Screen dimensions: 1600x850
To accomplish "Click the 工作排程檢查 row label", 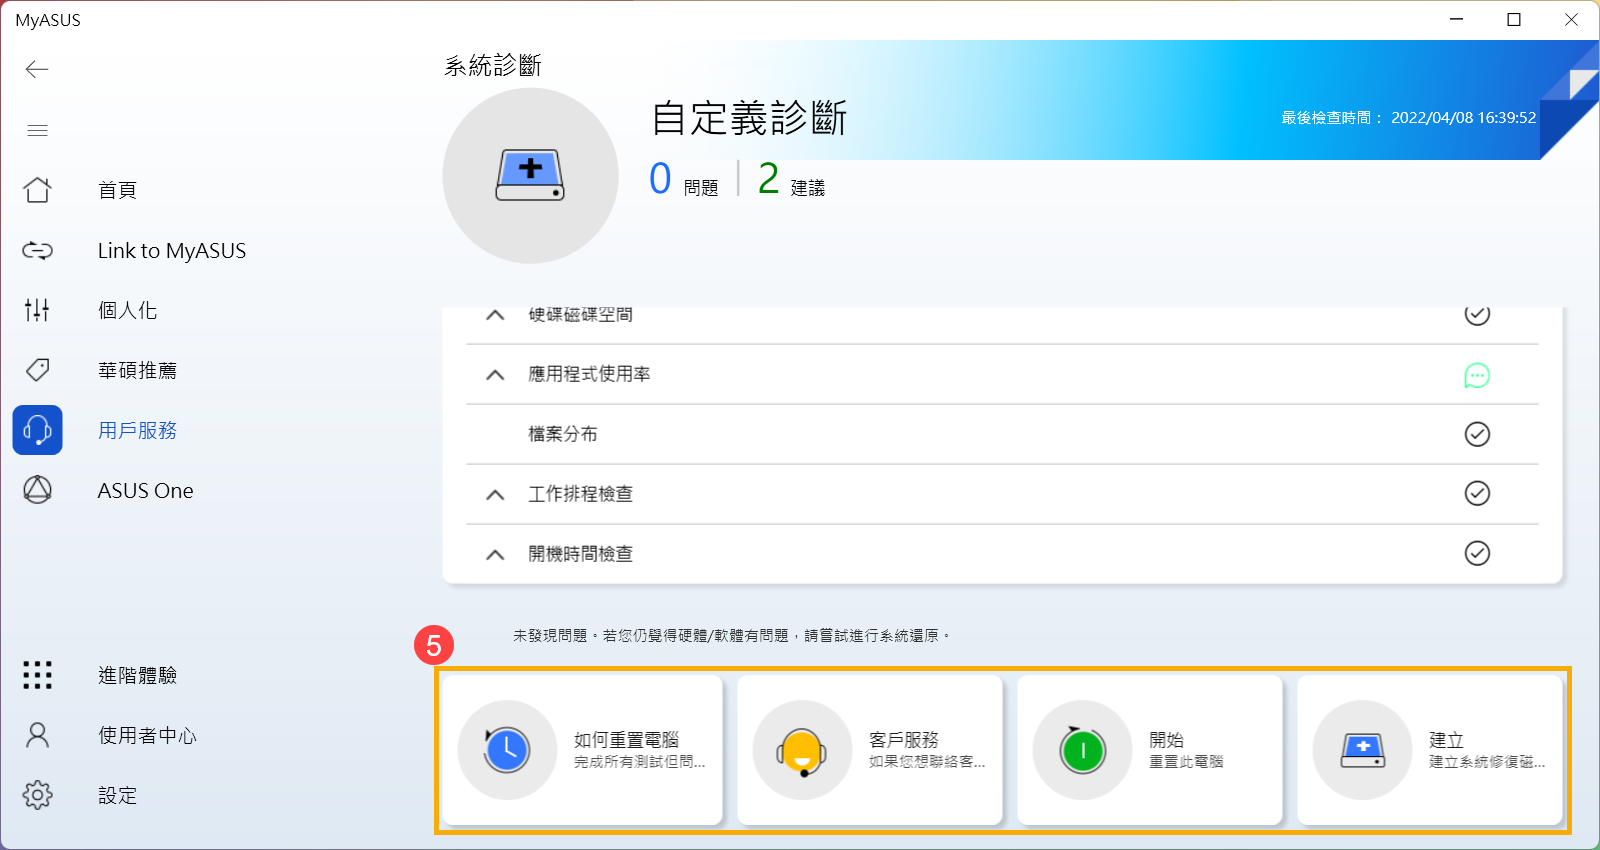I will pyautogui.click(x=580, y=494).
